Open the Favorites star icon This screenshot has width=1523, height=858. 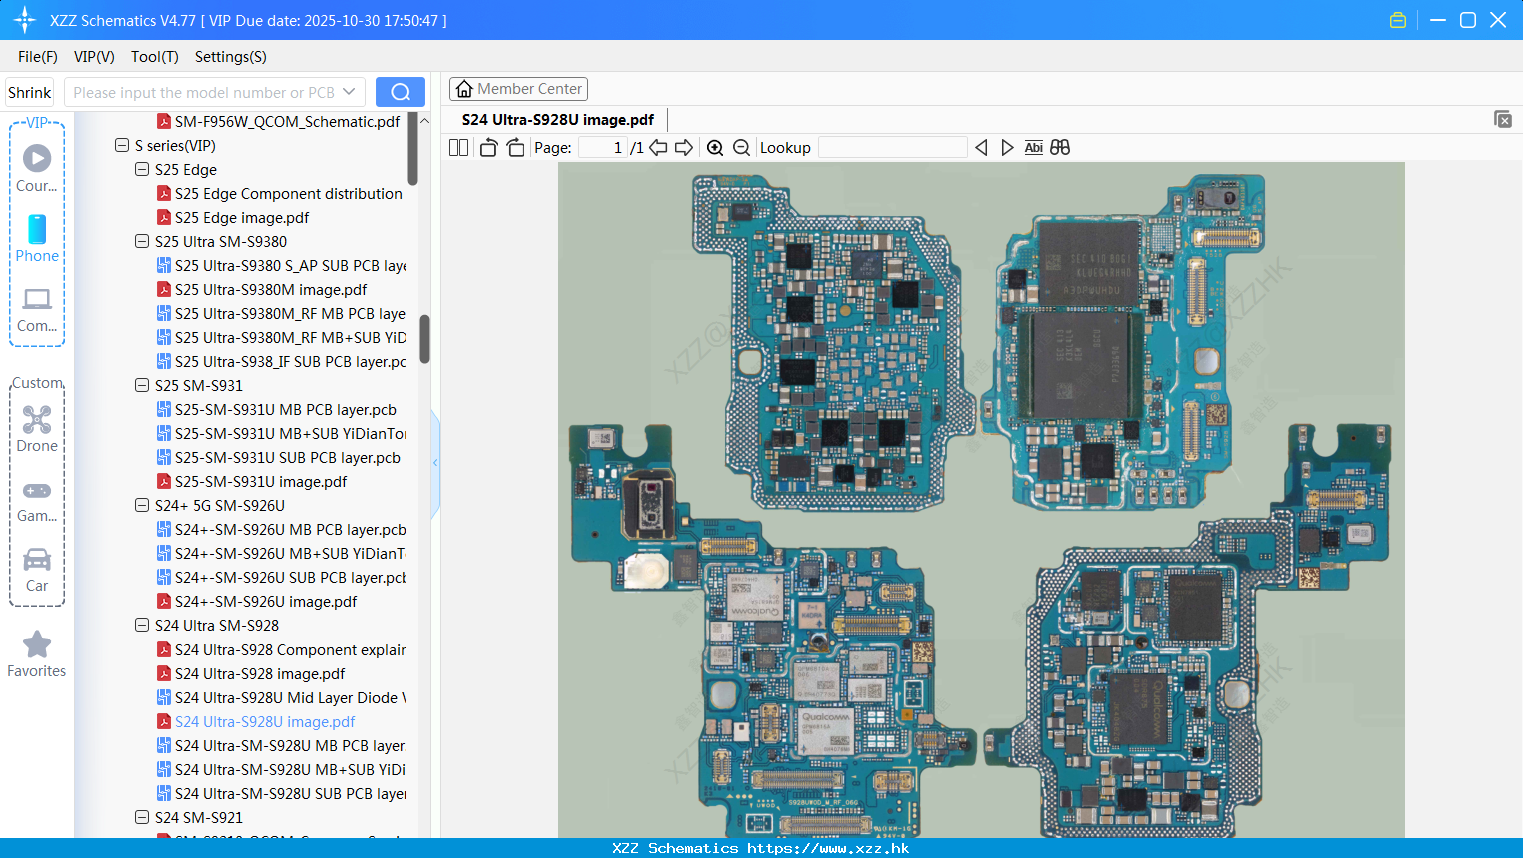pos(37,644)
